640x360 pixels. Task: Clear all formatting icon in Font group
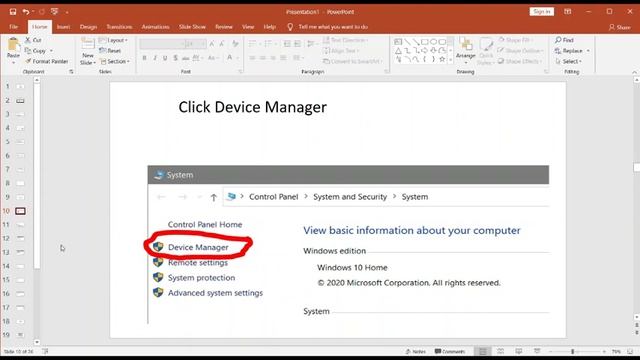[235, 44]
